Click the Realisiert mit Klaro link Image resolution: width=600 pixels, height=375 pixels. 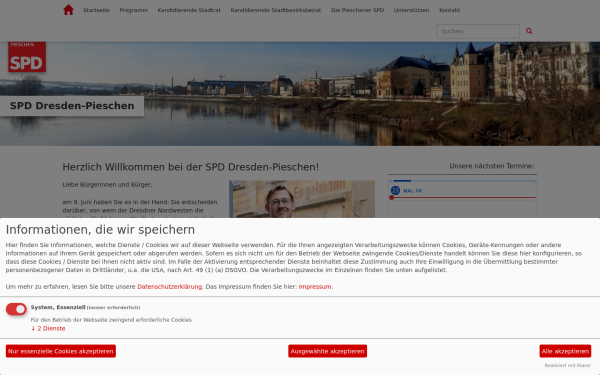pos(567,365)
